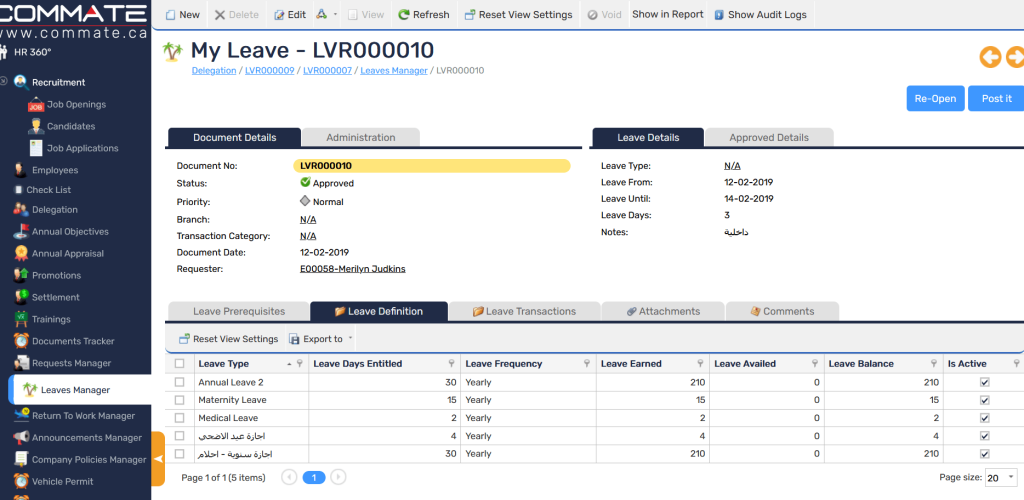Click the orange back arrow icon
The image size is (1024, 500).
[990, 57]
